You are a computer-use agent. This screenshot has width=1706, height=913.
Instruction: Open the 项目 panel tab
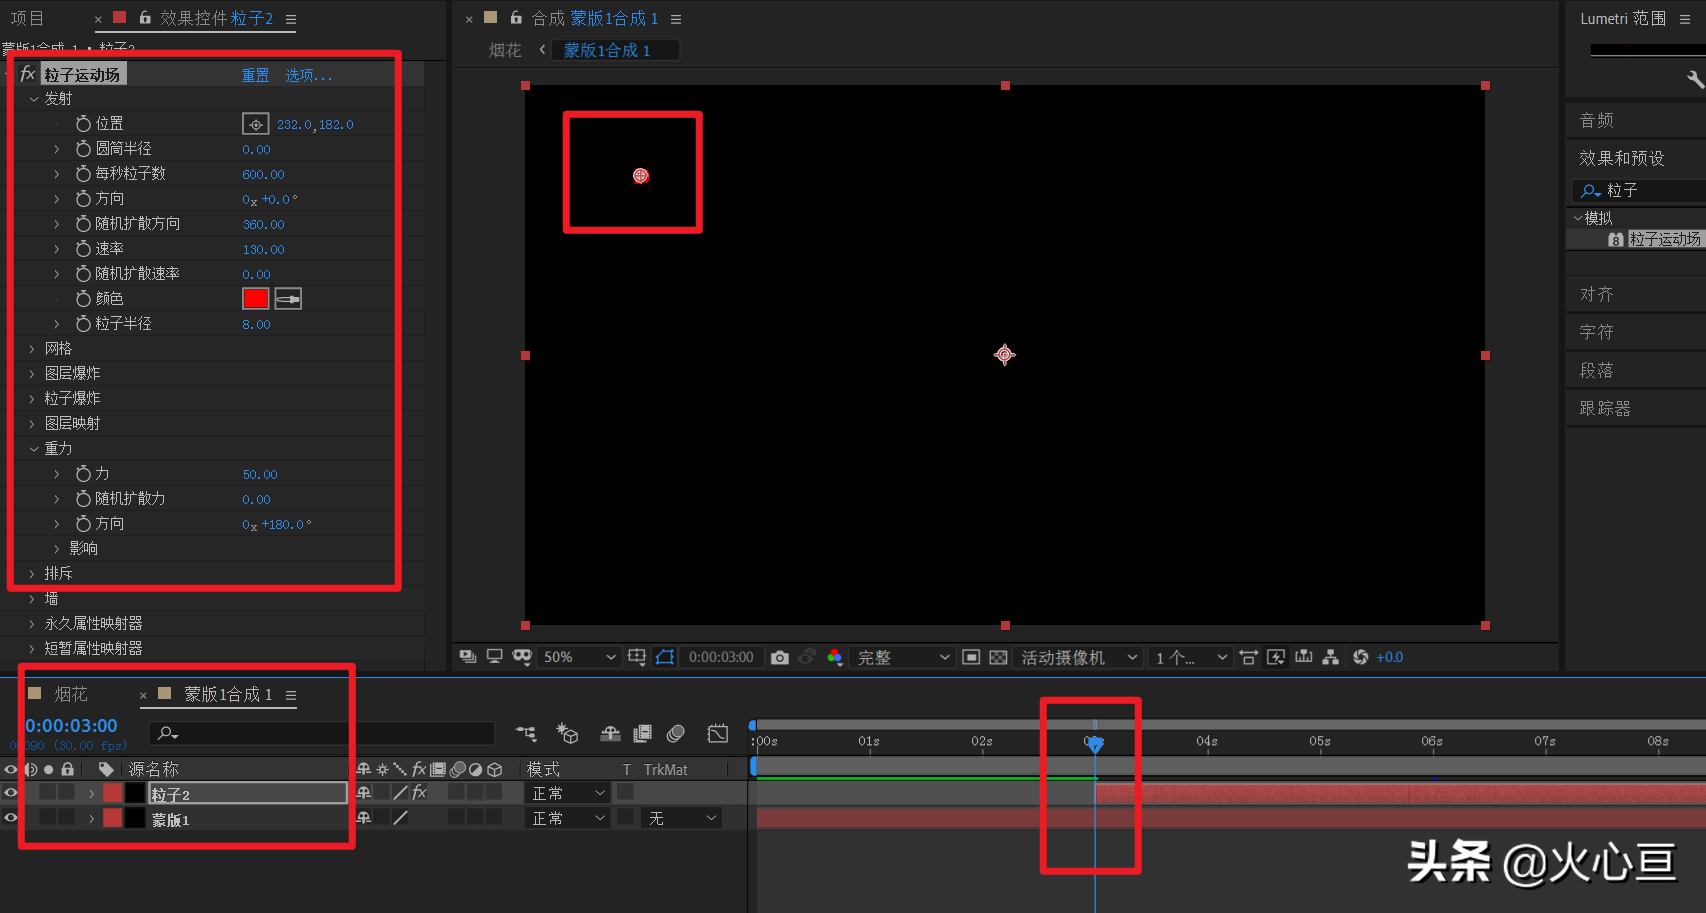pos(27,18)
